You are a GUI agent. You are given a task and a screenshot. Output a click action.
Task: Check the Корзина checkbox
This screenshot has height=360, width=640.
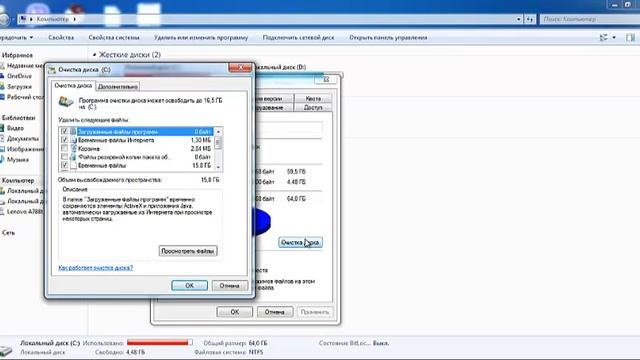coord(64,149)
